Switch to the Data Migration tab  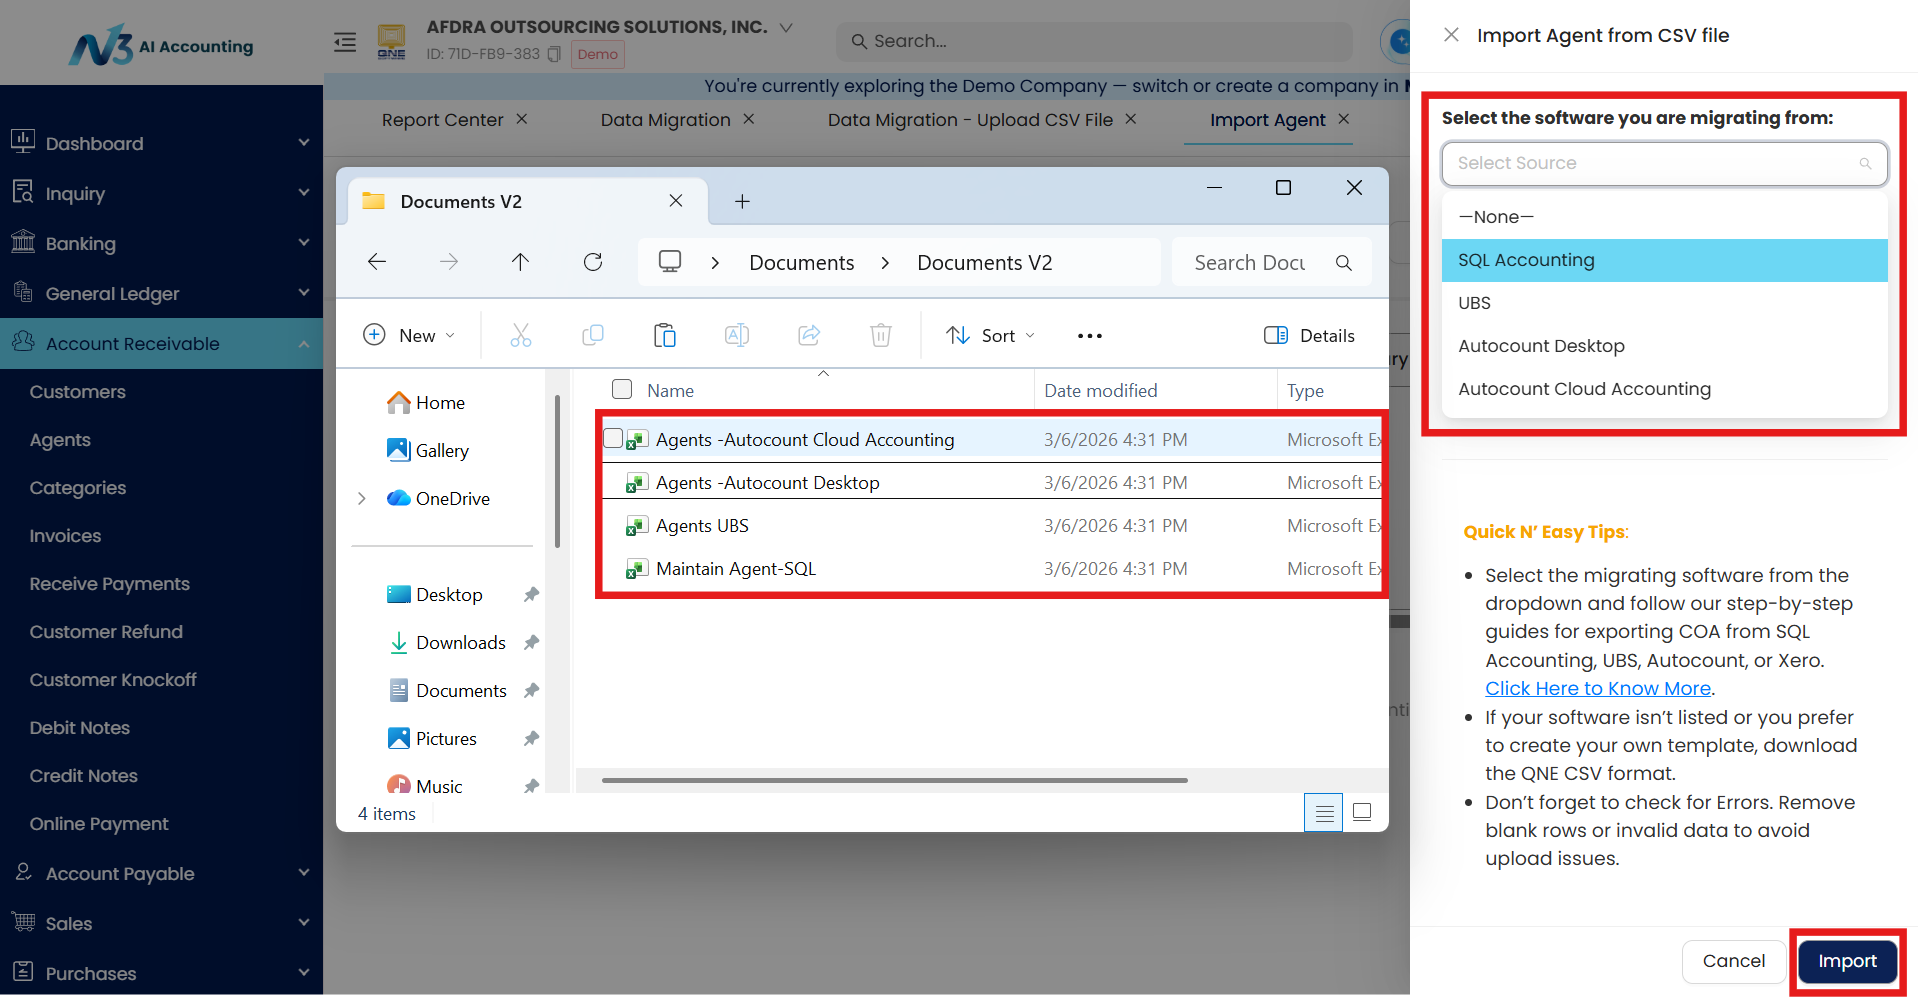pos(666,120)
